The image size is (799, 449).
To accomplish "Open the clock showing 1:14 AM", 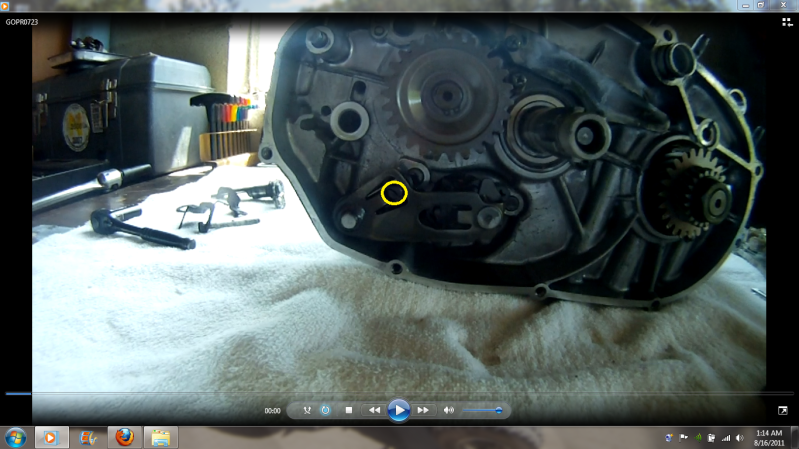I will coord(769,438).
